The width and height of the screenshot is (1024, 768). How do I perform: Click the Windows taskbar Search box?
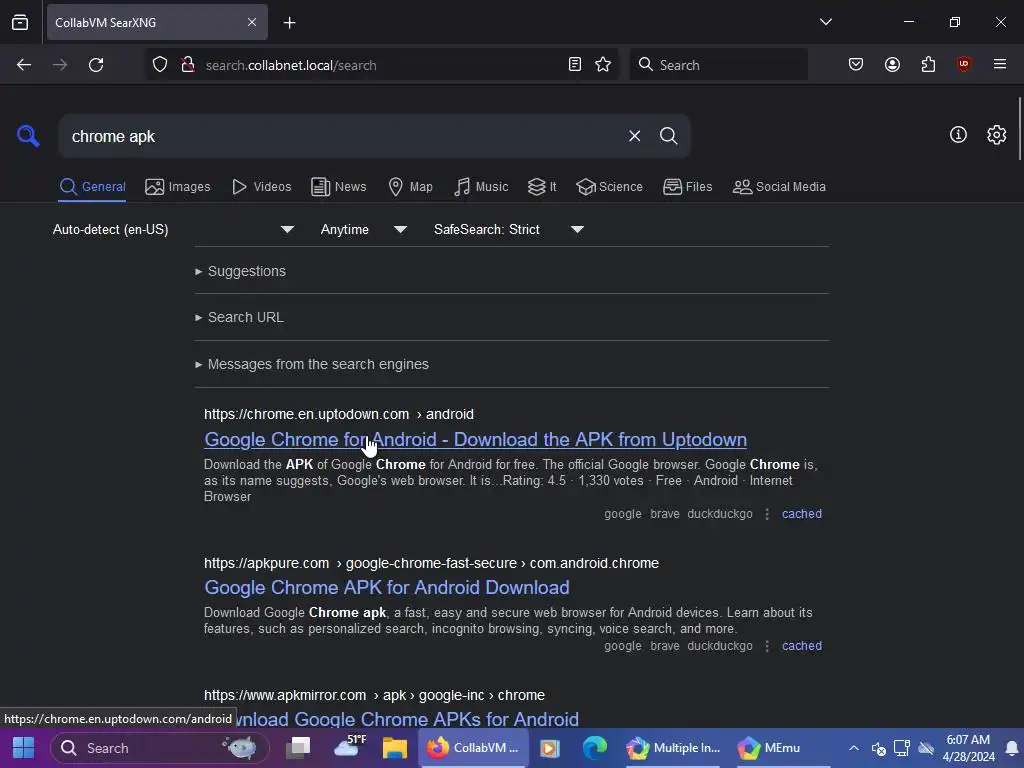[x=160, y=748]
